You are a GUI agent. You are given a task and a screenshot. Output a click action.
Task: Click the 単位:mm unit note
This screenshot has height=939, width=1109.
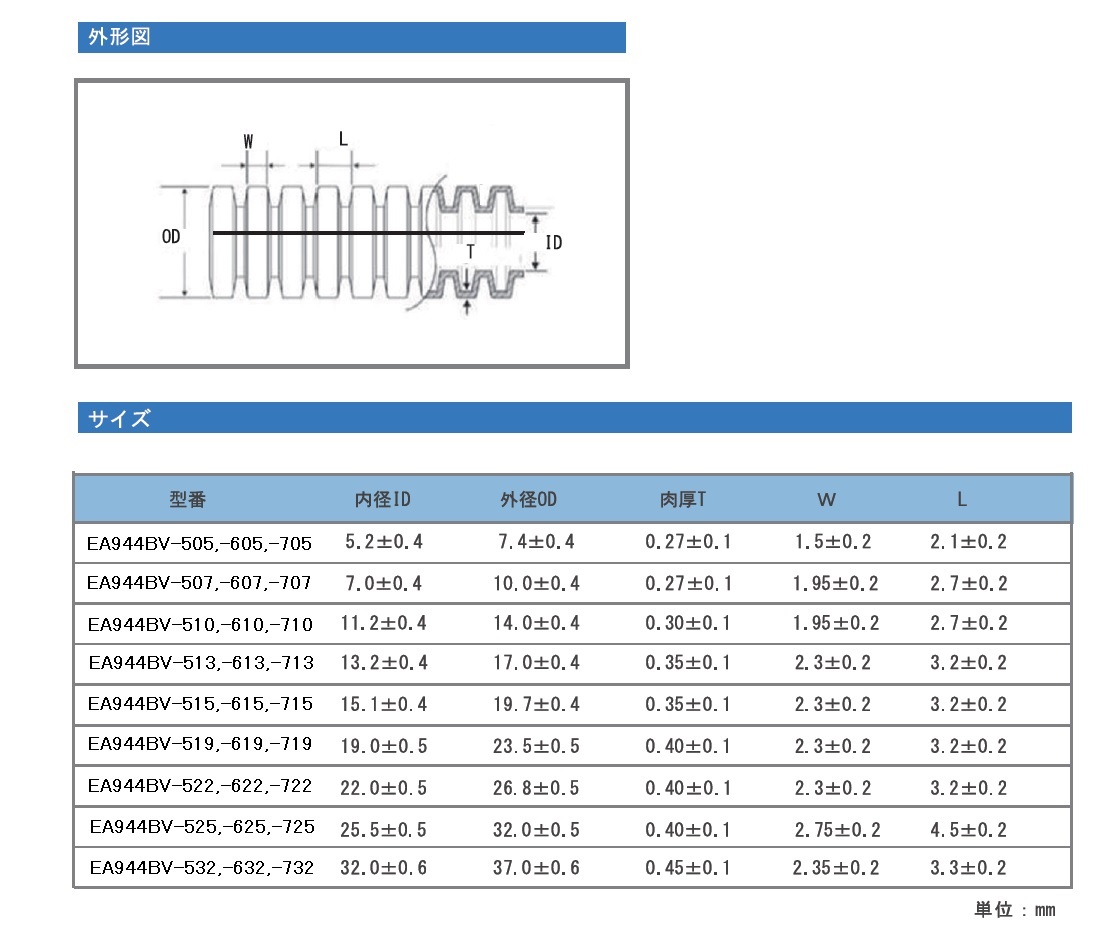coord(1015,909)
